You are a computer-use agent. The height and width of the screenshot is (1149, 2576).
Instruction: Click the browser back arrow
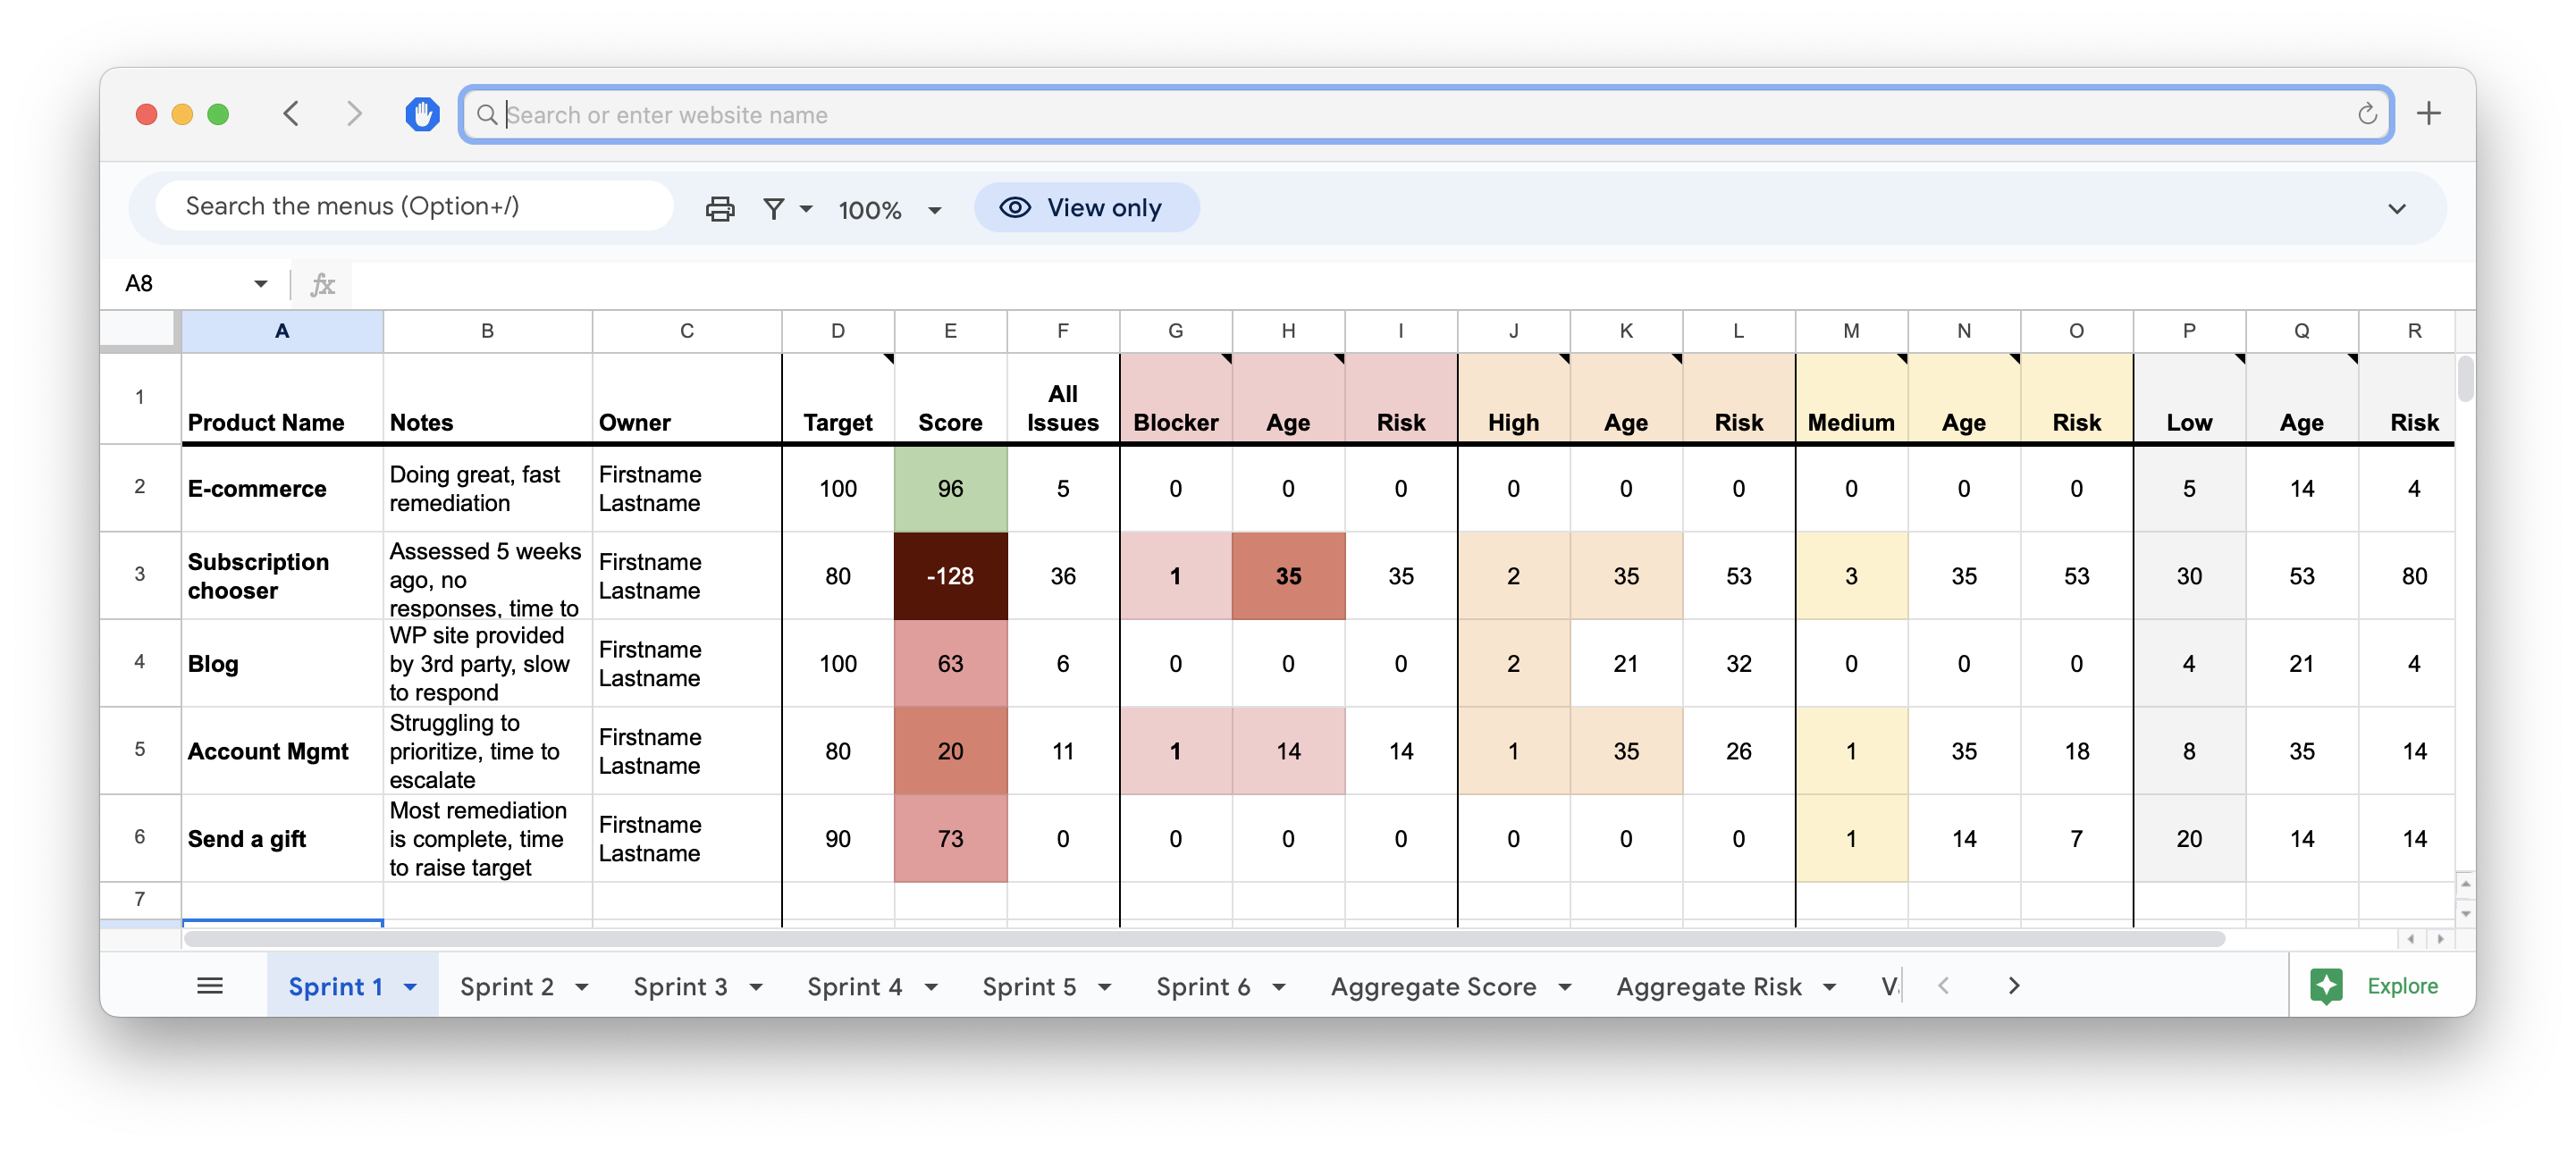[291, 114]
